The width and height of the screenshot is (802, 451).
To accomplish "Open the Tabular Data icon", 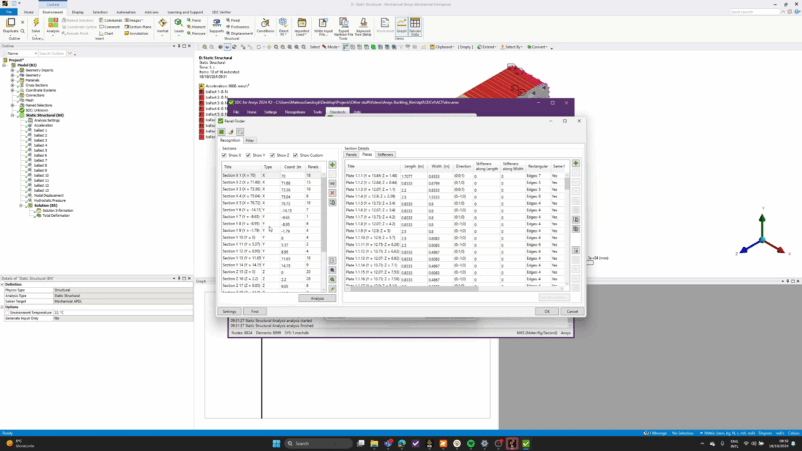I will [415, 24].
